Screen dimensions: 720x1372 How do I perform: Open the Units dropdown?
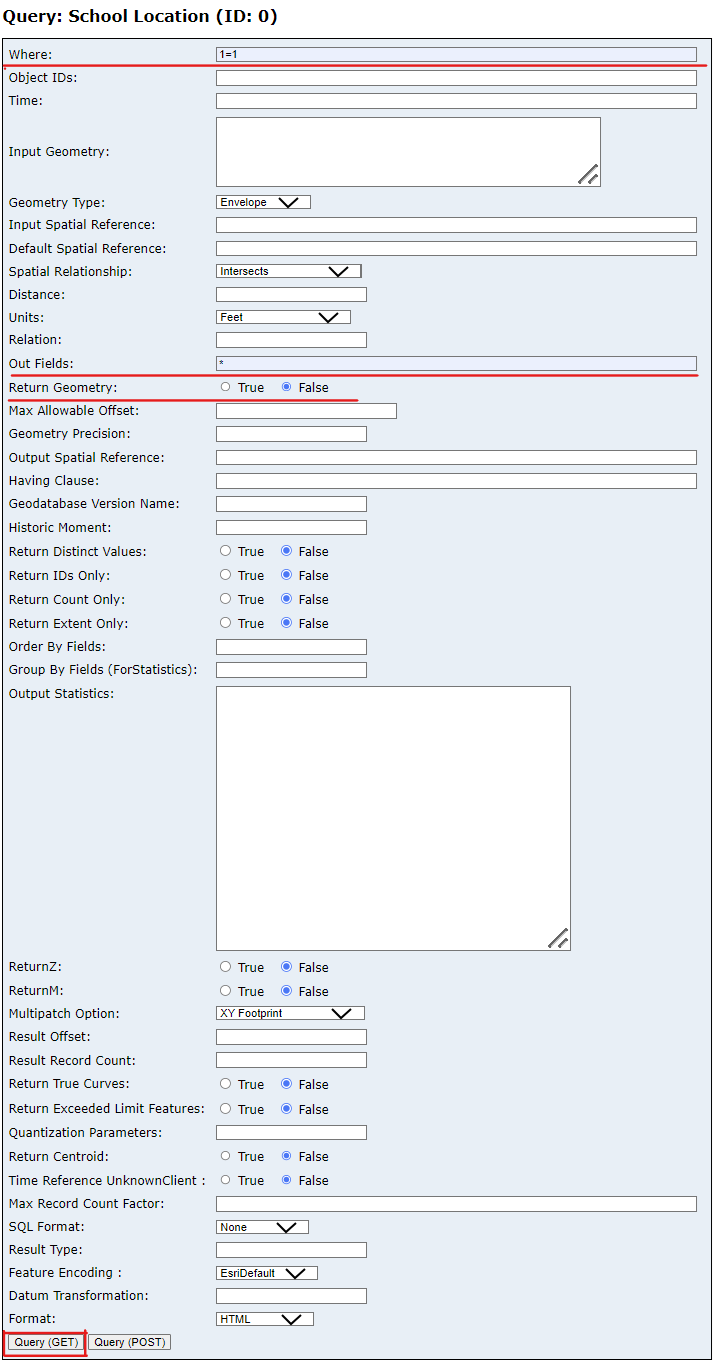(283, 317)
